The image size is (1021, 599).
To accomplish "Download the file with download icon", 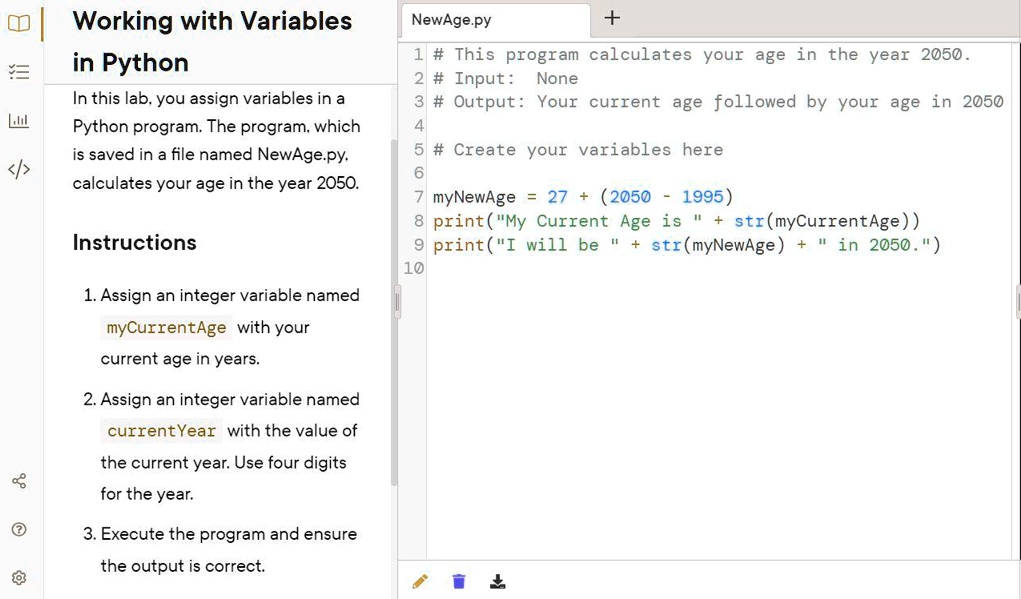I will click(497, 581).
